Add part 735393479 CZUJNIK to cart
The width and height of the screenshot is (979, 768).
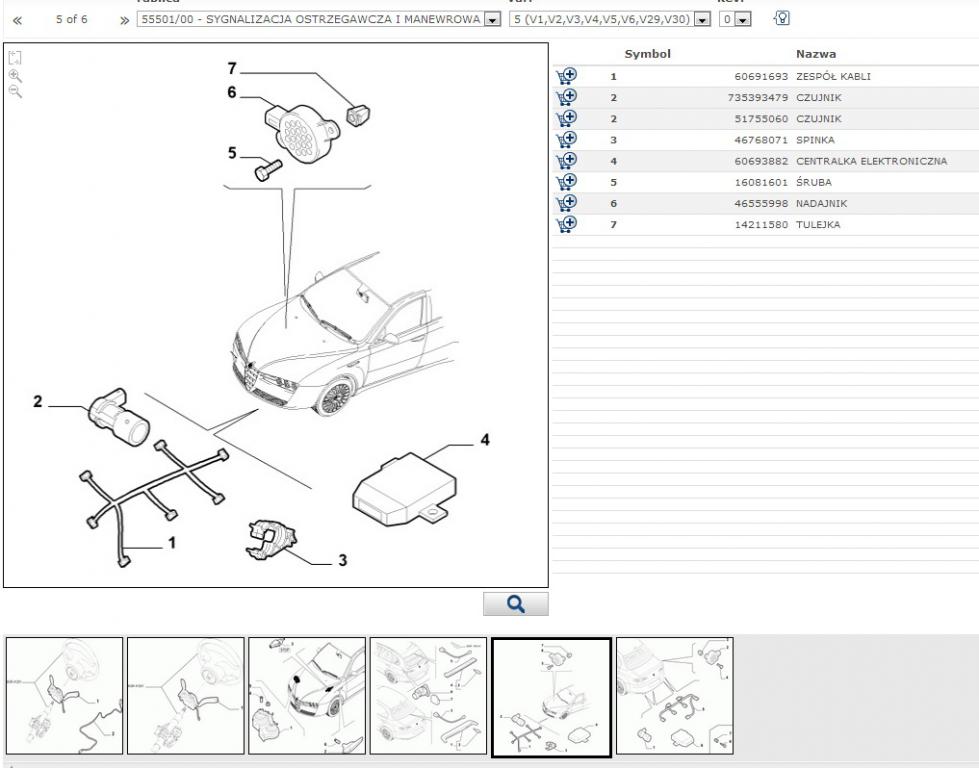click(x=566, y=97)
